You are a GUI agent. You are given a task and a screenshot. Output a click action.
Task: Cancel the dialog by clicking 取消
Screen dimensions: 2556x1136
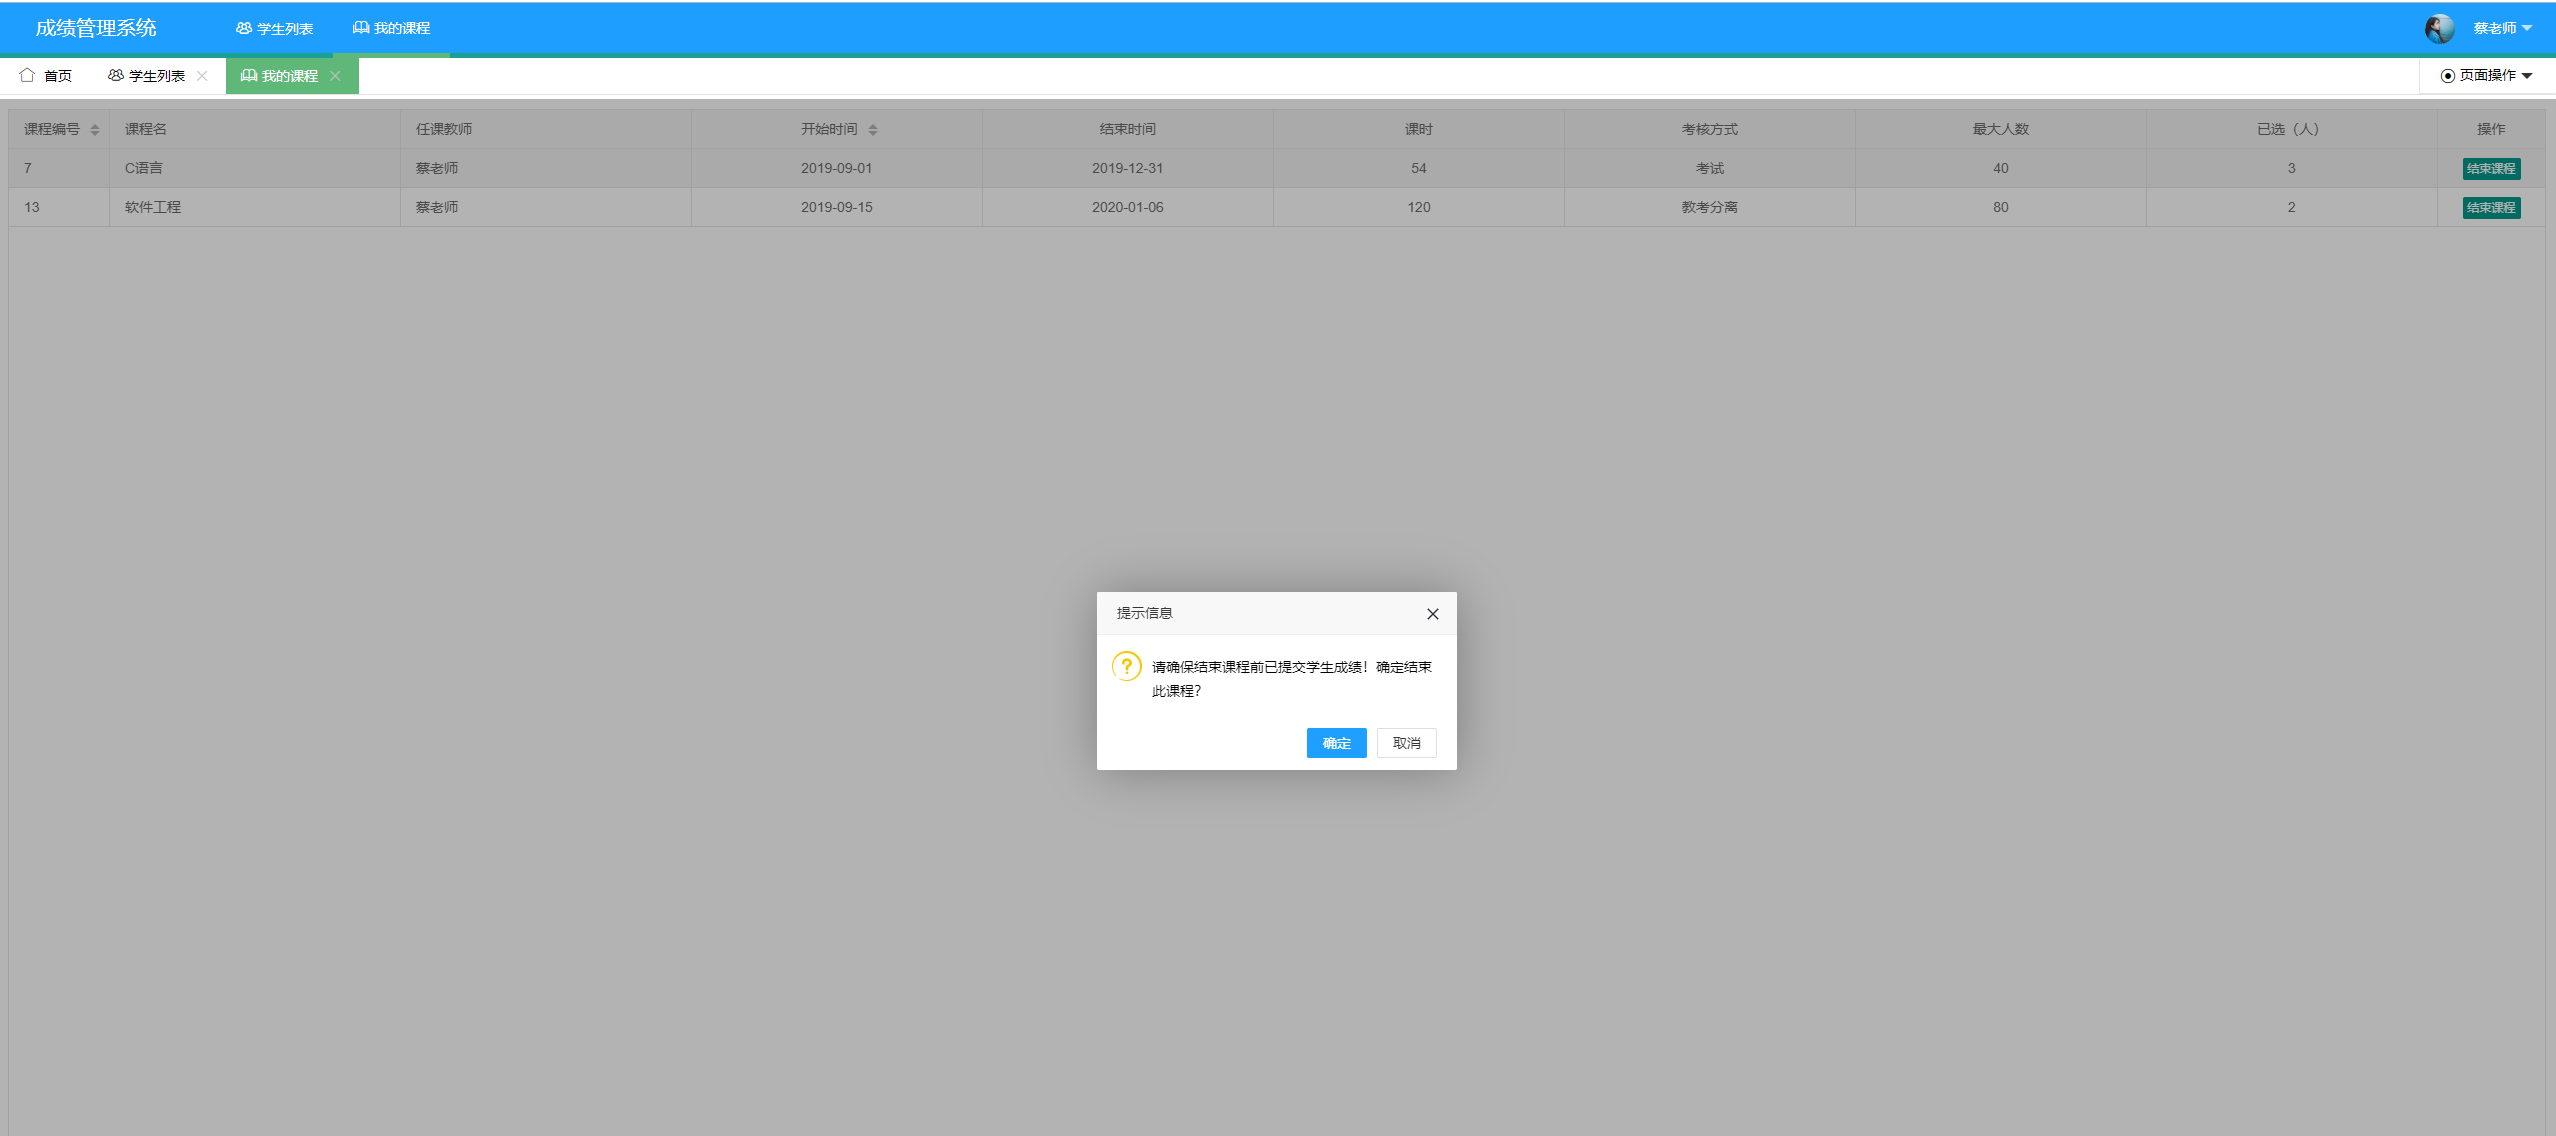[1406, 742]
